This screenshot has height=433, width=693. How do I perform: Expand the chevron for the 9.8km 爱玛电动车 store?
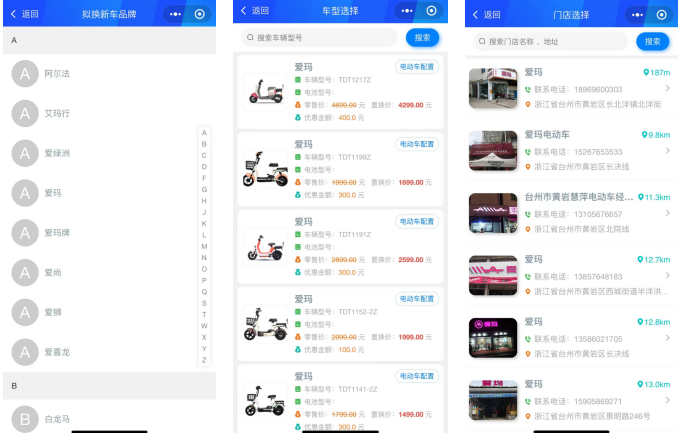(667, 151)
